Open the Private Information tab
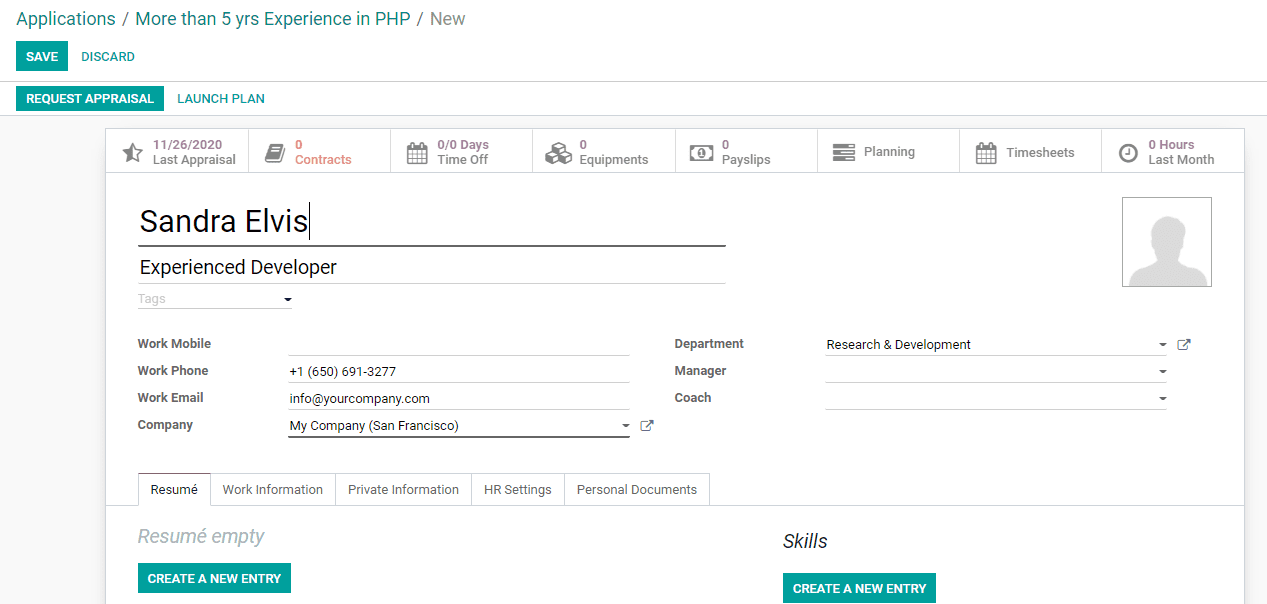Image resolution: width=1267 pixels, height=604 pixels. click(403, 490)
